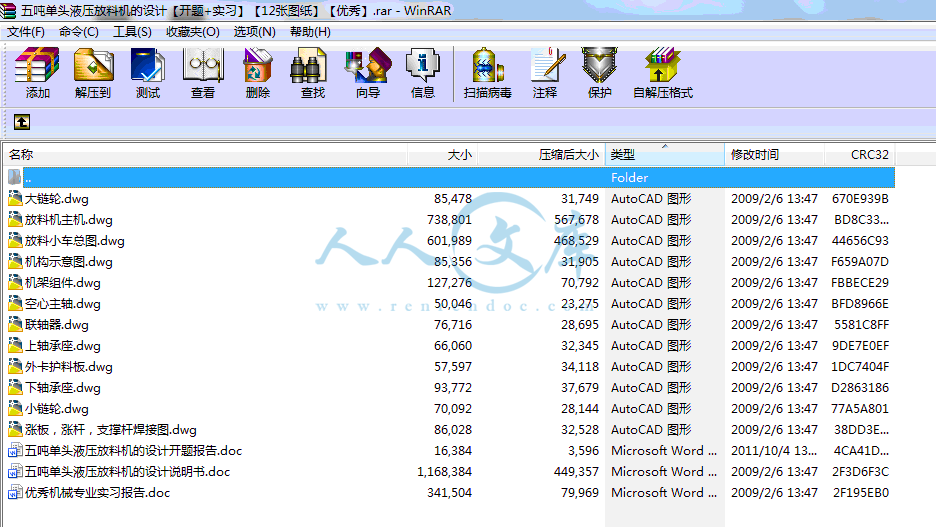Click the WinRAR title bar app icon
Screen dimensions: 936x527
coord(8,11)
